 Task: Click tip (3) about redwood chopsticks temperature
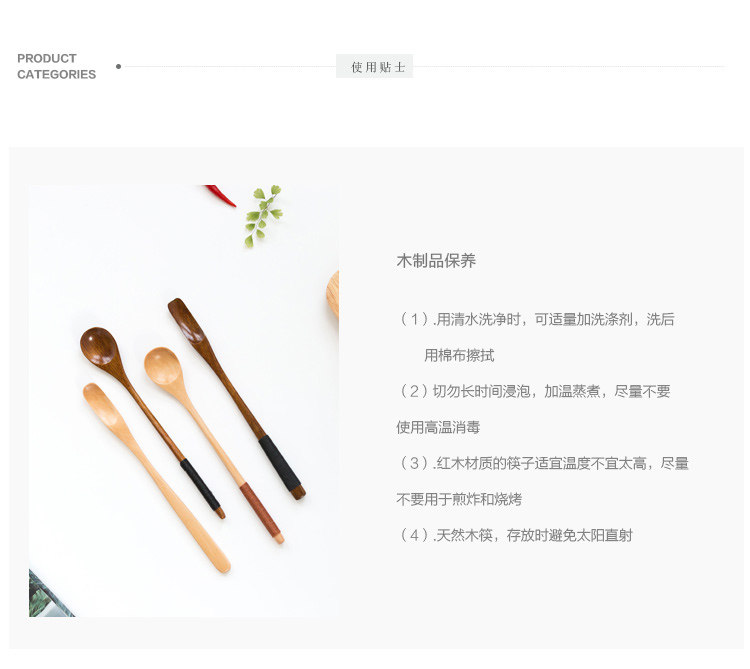543,463
